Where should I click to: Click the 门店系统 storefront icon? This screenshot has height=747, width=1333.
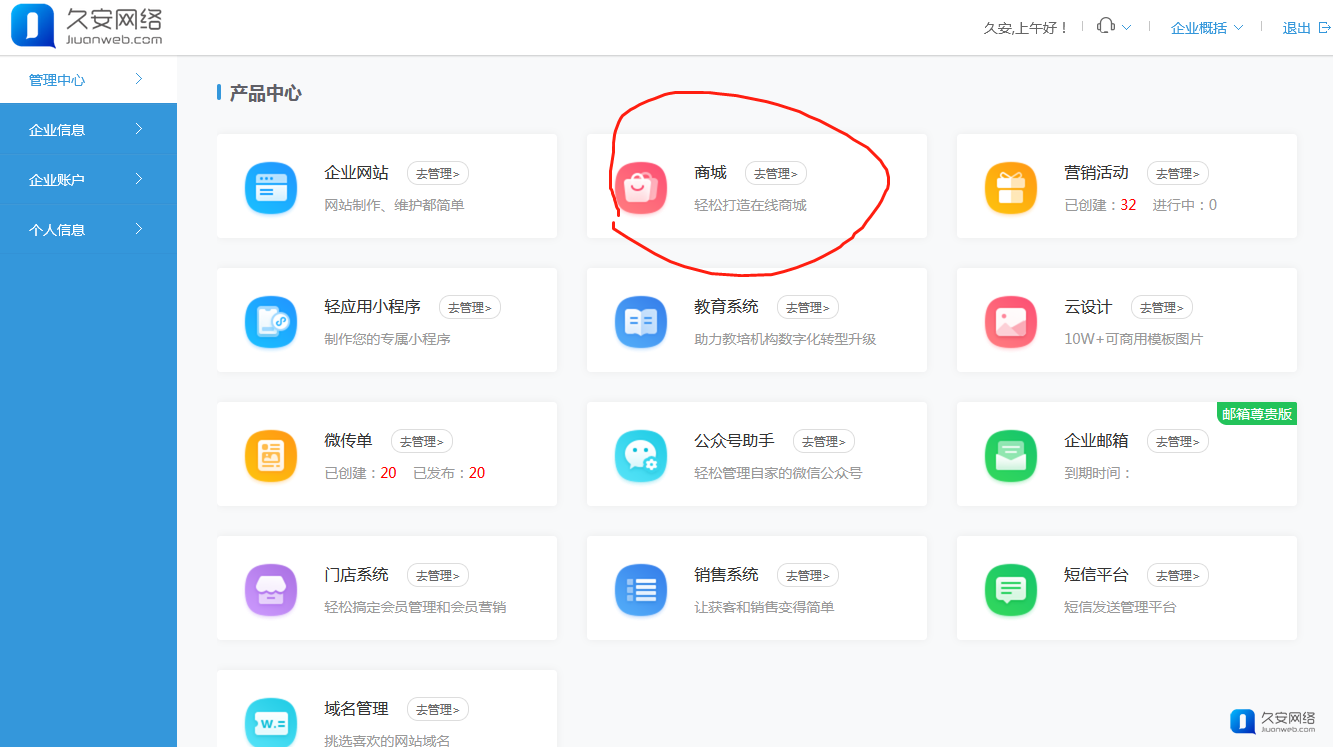click(271, 590)
